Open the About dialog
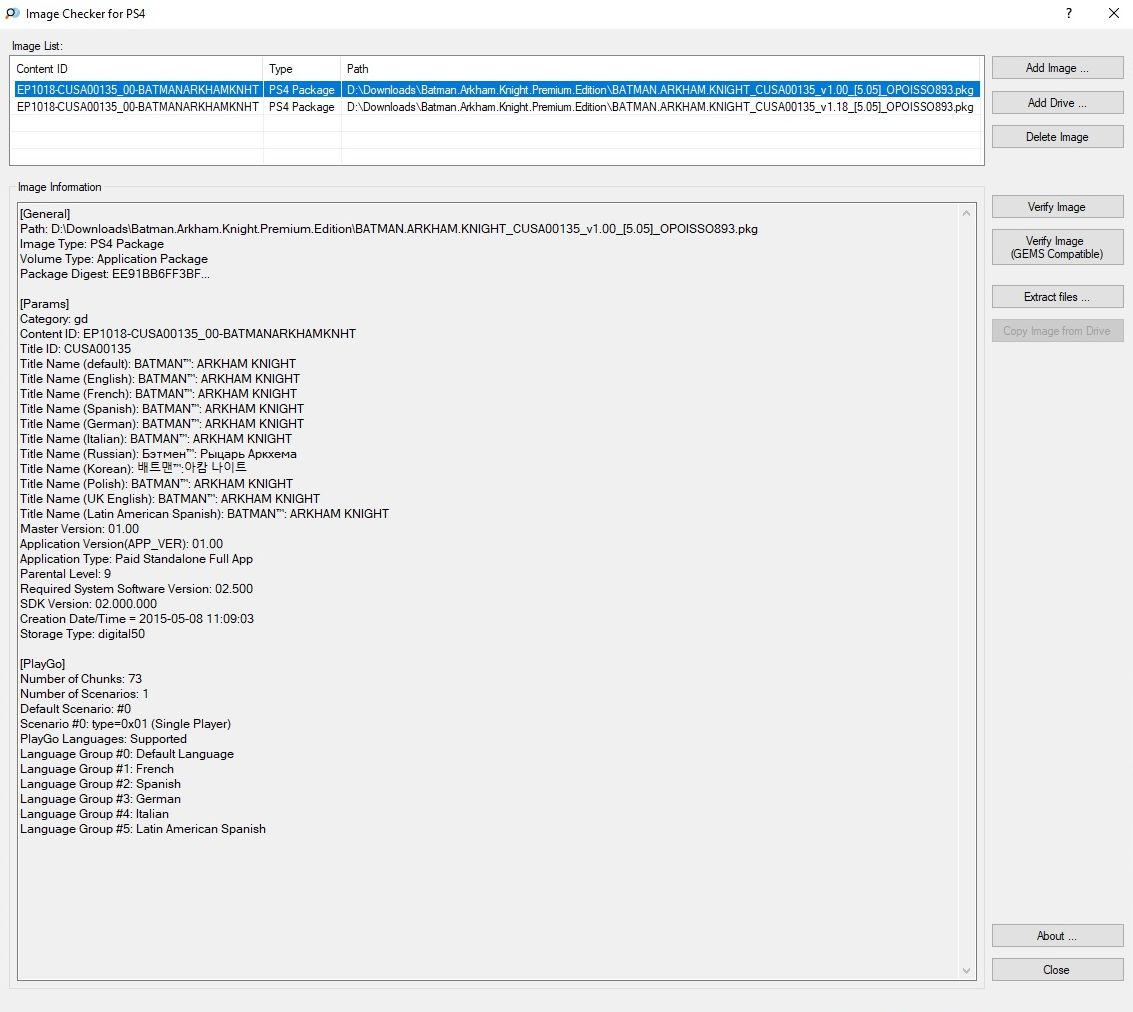 point(1057,935)
